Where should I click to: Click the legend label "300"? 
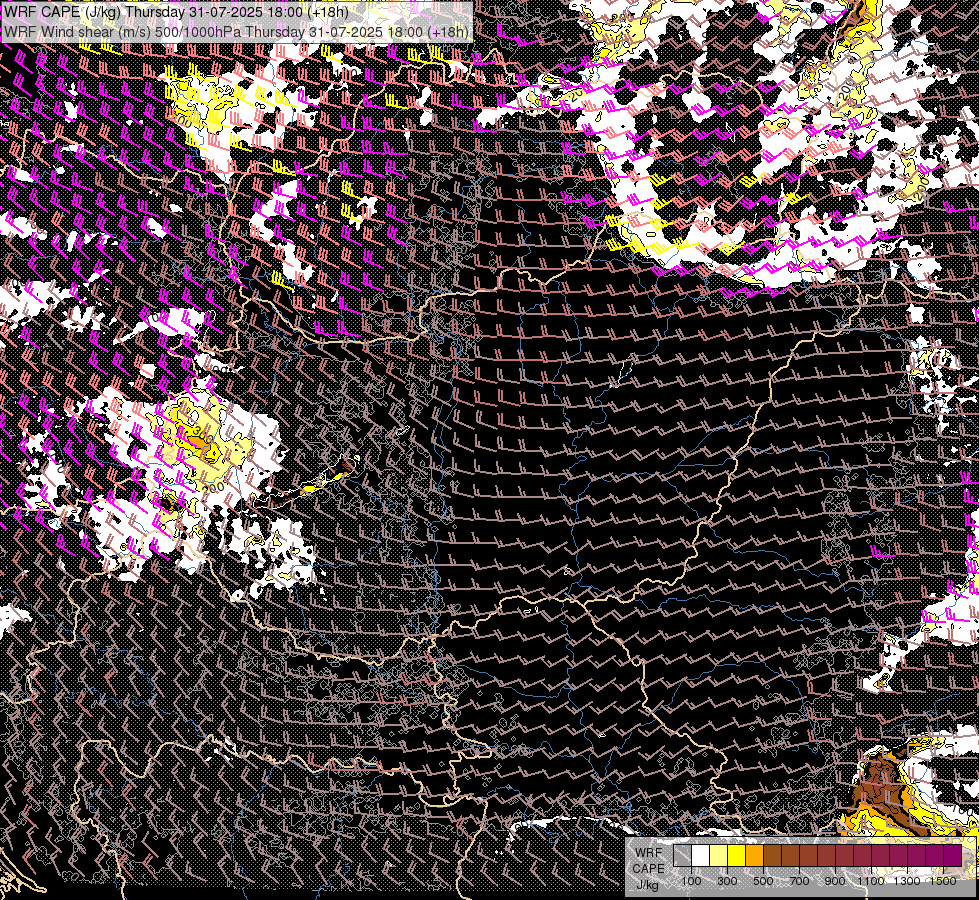pos(727,881)
